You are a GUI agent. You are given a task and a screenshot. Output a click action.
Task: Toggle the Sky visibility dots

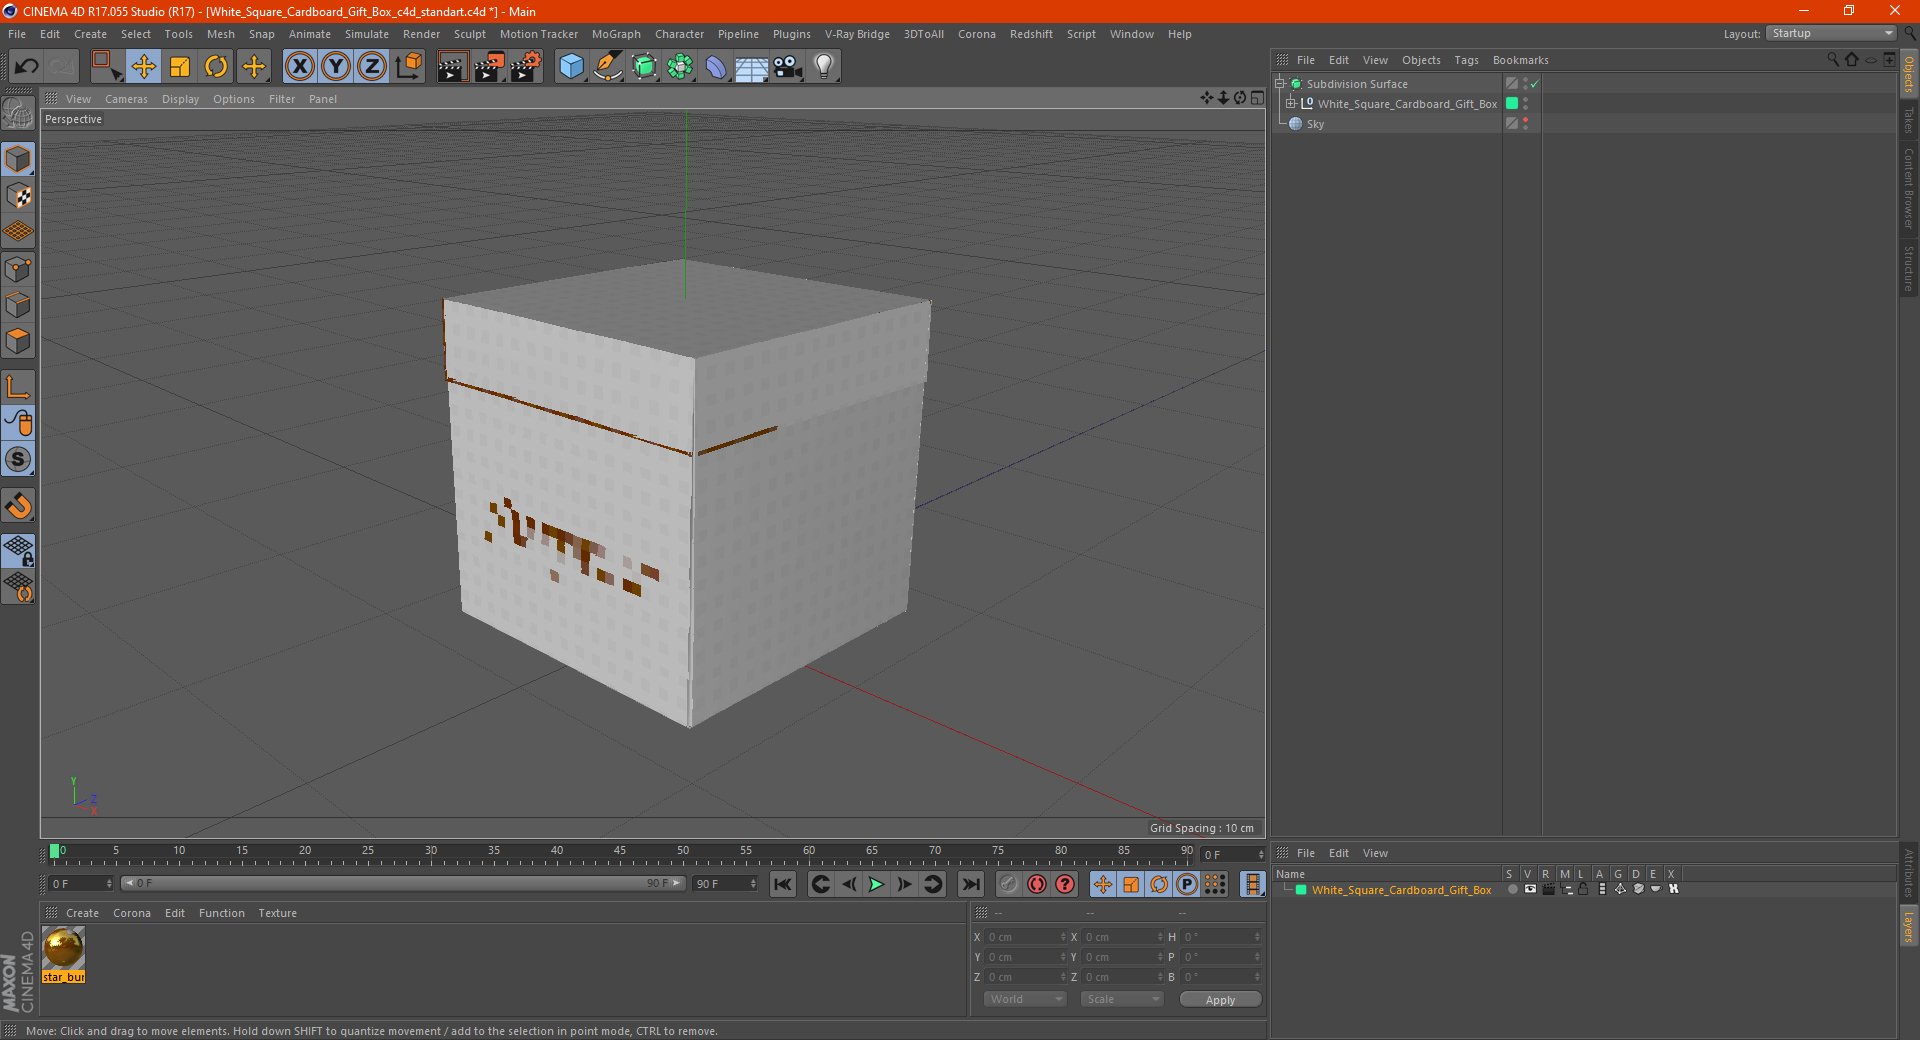(x=1525, y=124)
